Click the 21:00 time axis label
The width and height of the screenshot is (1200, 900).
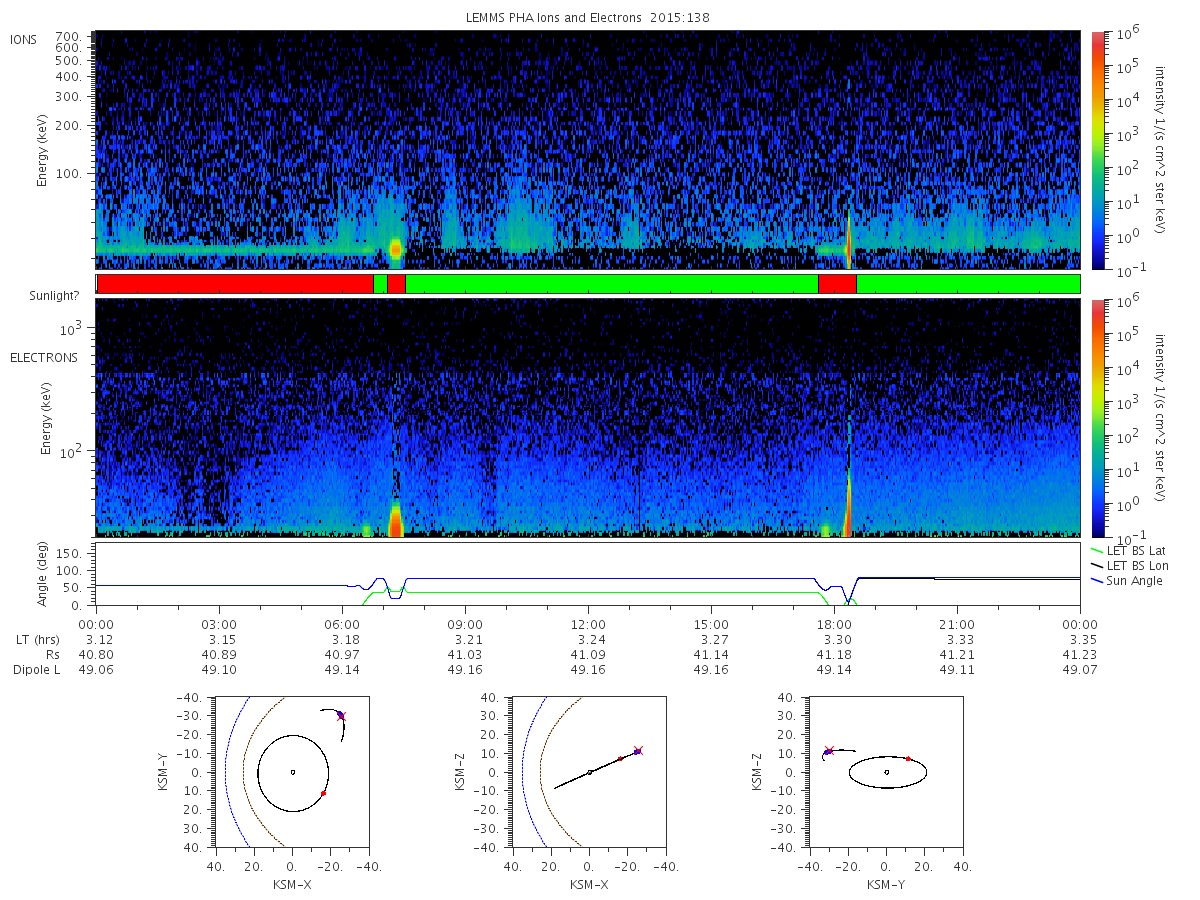[957, 624]
